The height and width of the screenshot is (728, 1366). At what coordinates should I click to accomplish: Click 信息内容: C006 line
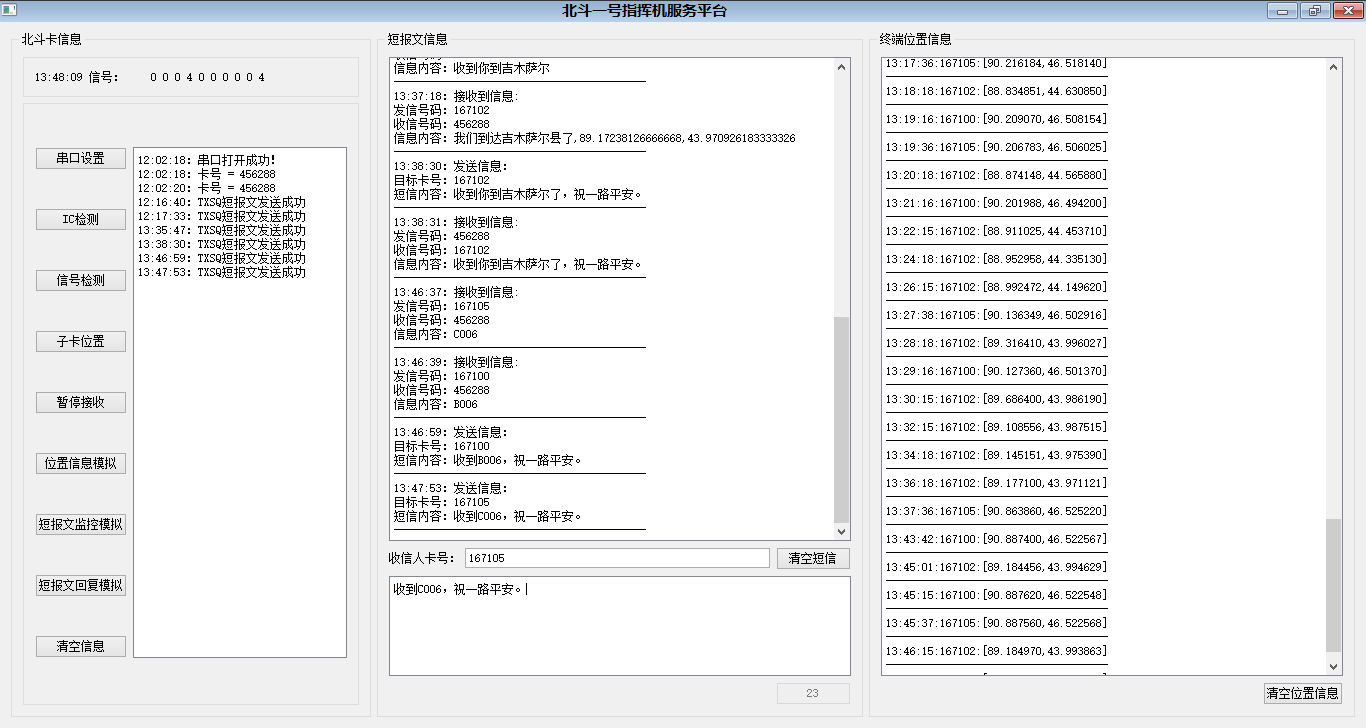point(436,334)
